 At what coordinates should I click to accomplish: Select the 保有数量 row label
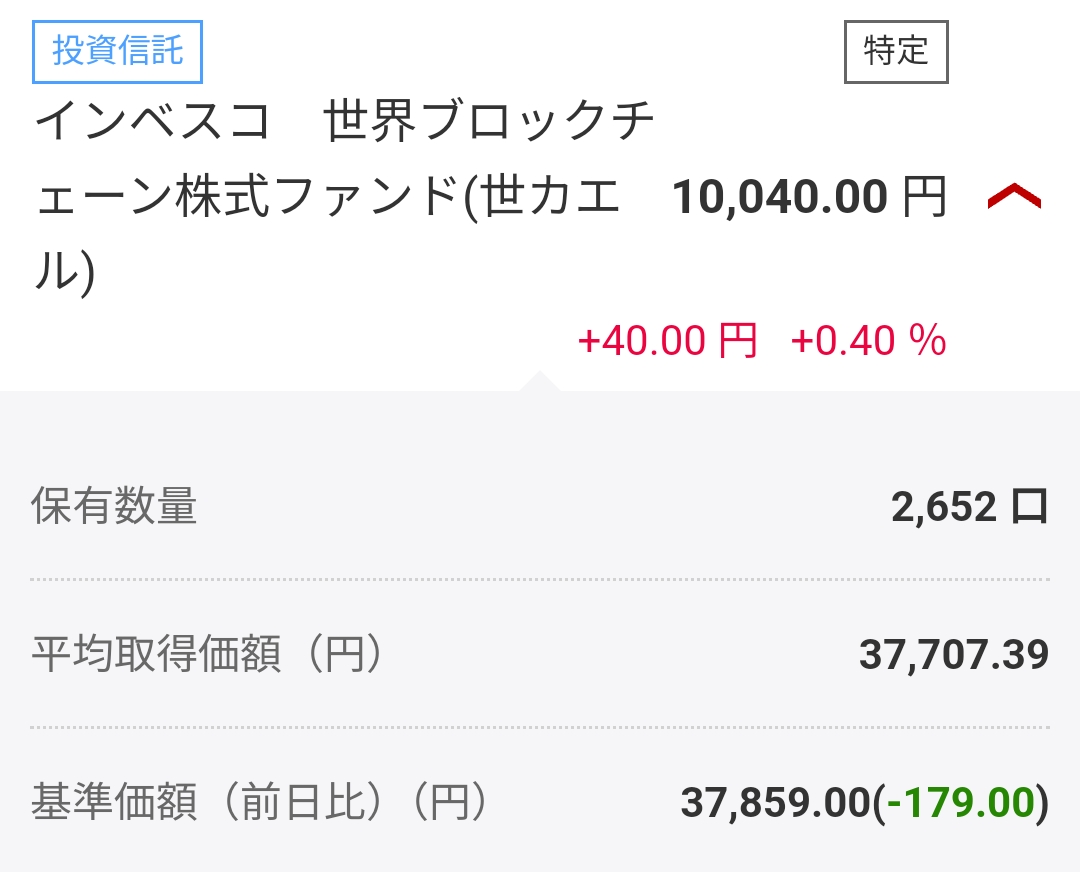[114, 506]
